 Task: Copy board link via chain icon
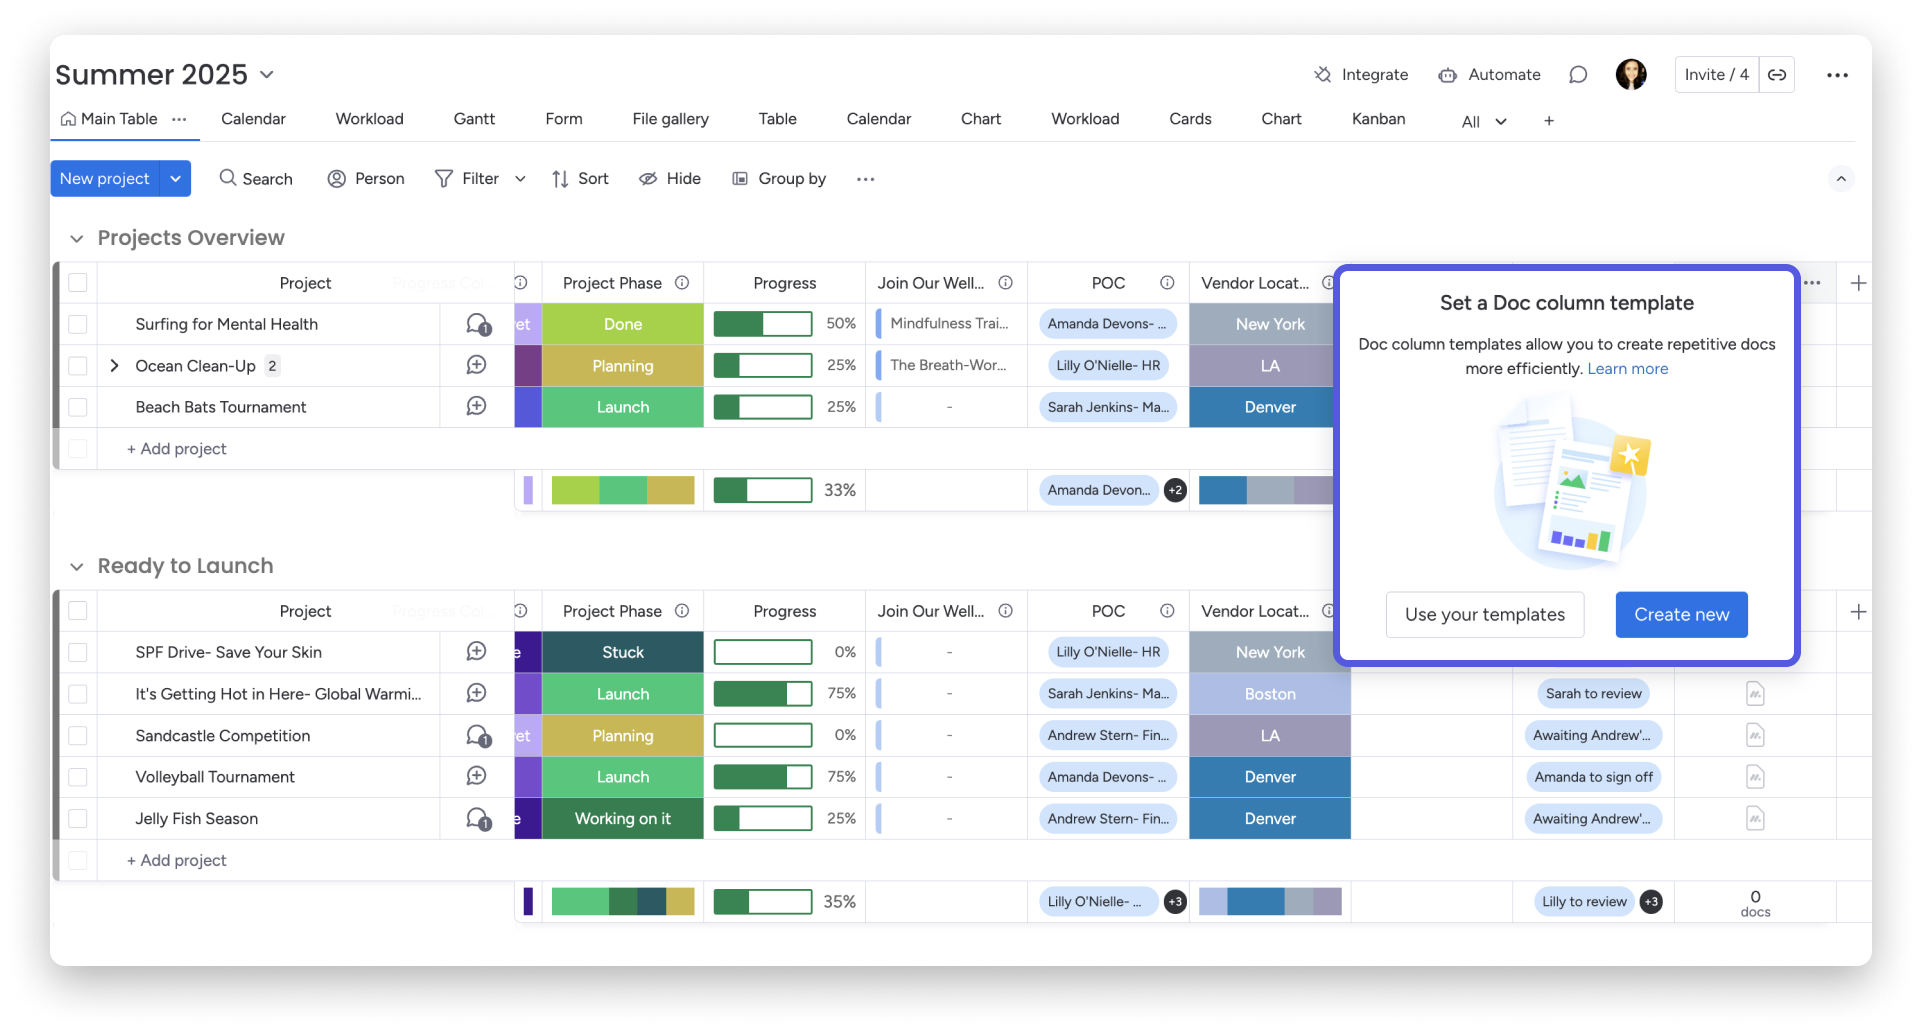coord(1777,75)
